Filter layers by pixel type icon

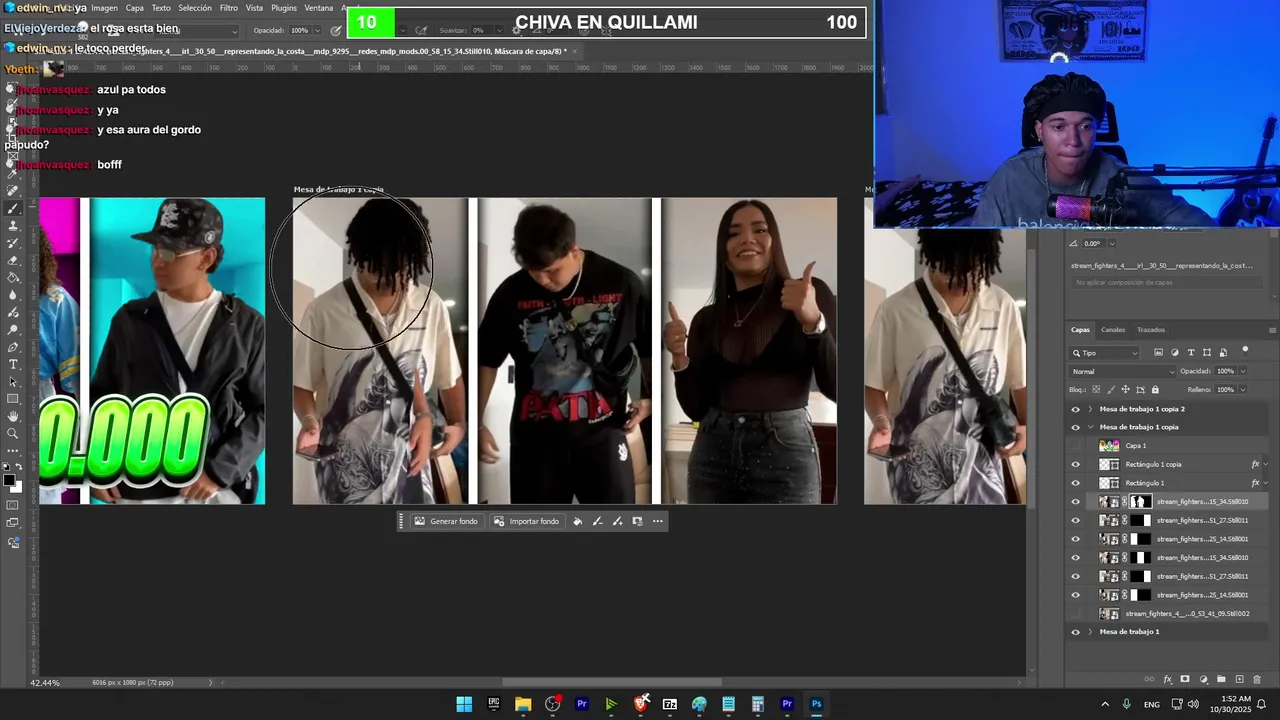1159,353
